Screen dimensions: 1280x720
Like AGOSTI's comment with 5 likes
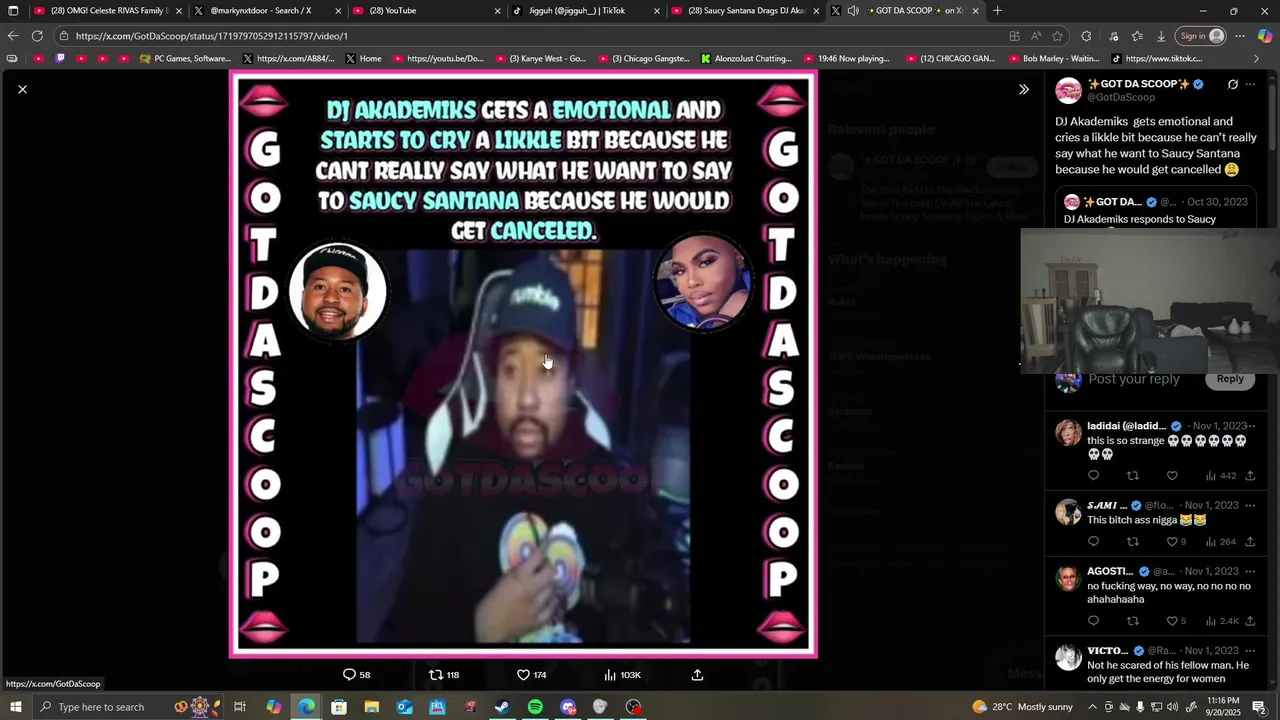pos(1176,621)
